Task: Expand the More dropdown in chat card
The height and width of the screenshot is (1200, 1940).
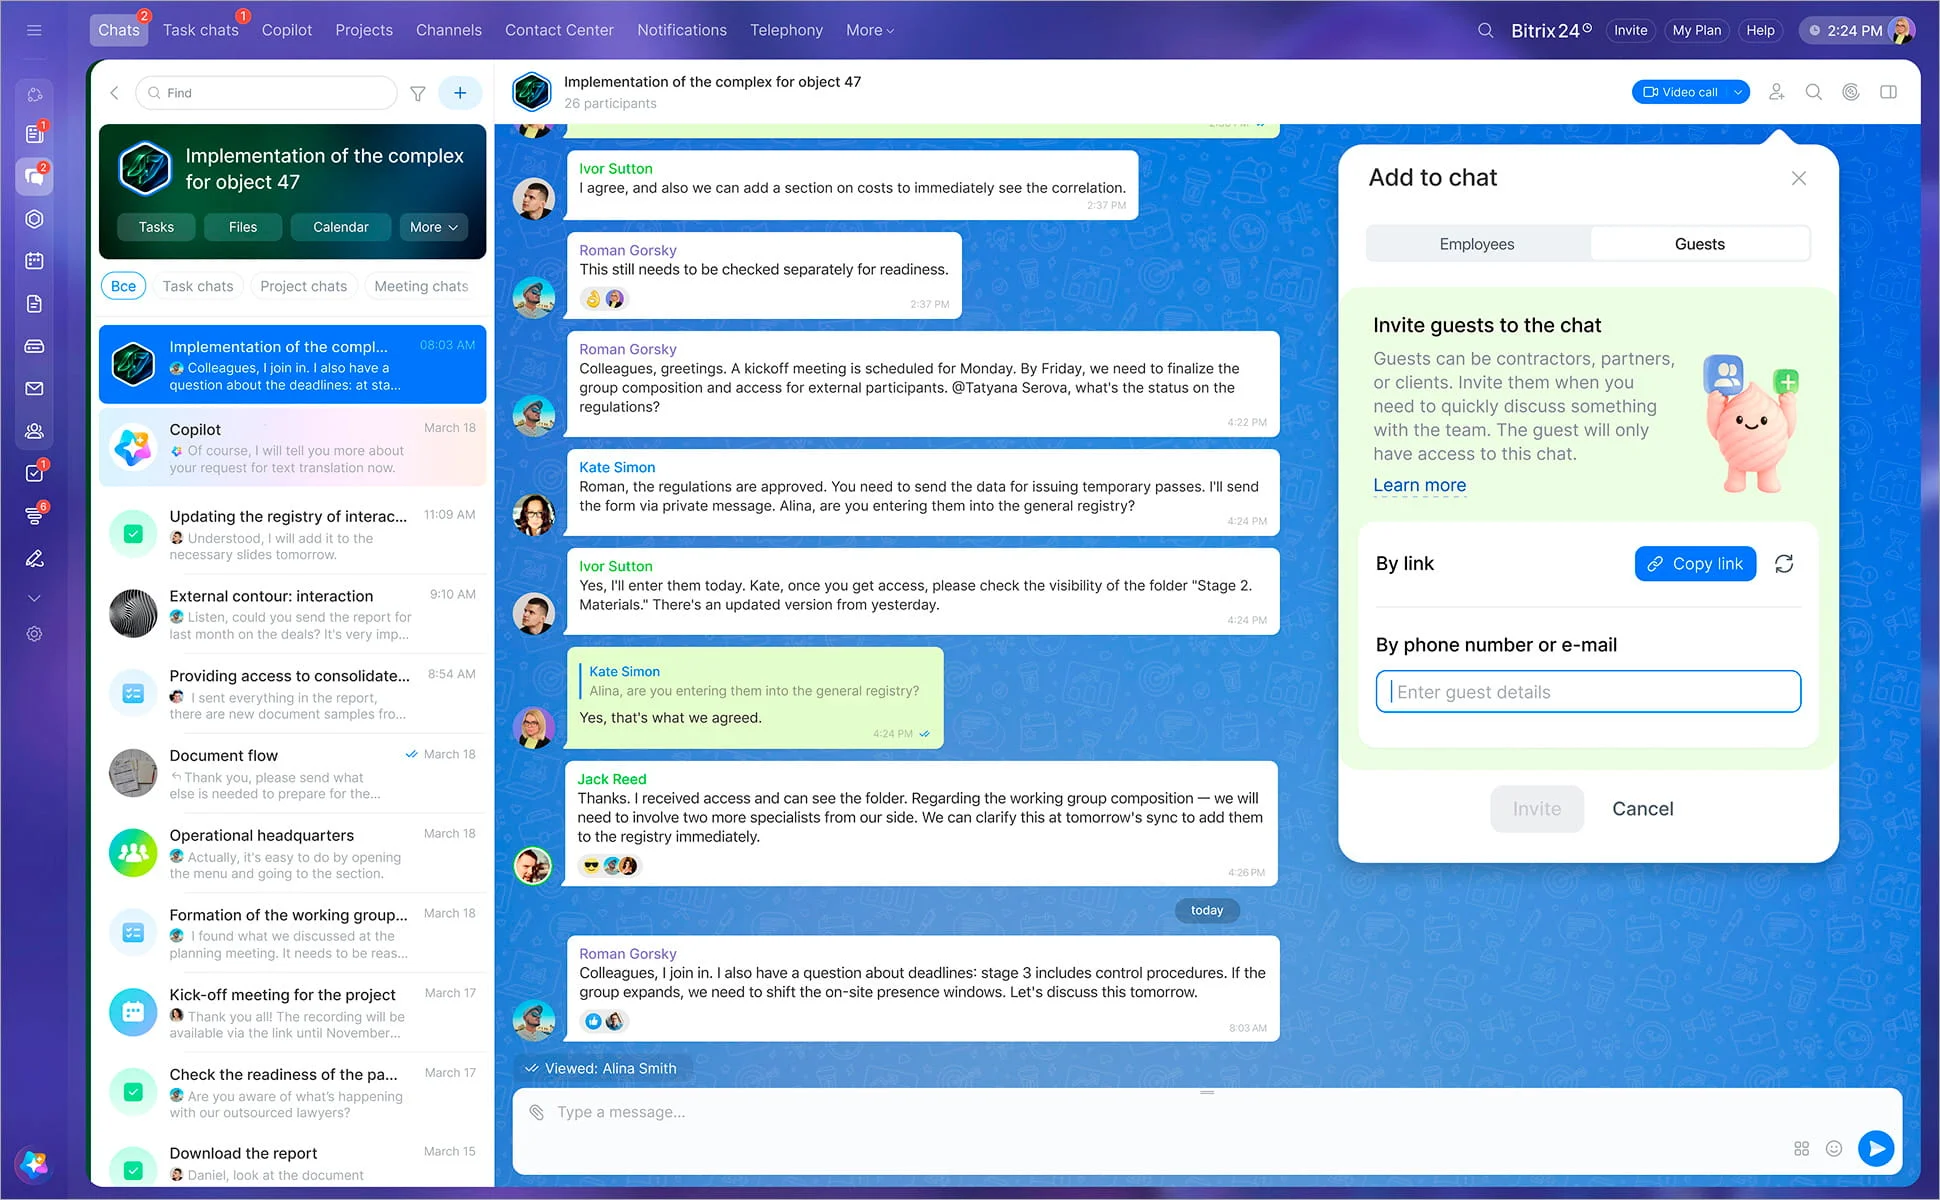Action: click(x=433, y=227)
